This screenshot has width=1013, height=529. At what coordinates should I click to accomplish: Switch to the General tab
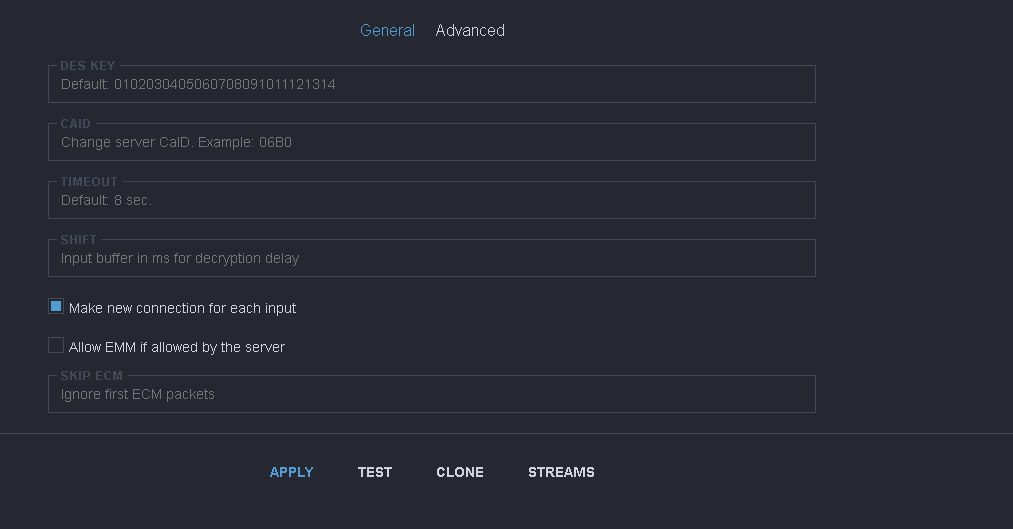[x=387, y=30]
